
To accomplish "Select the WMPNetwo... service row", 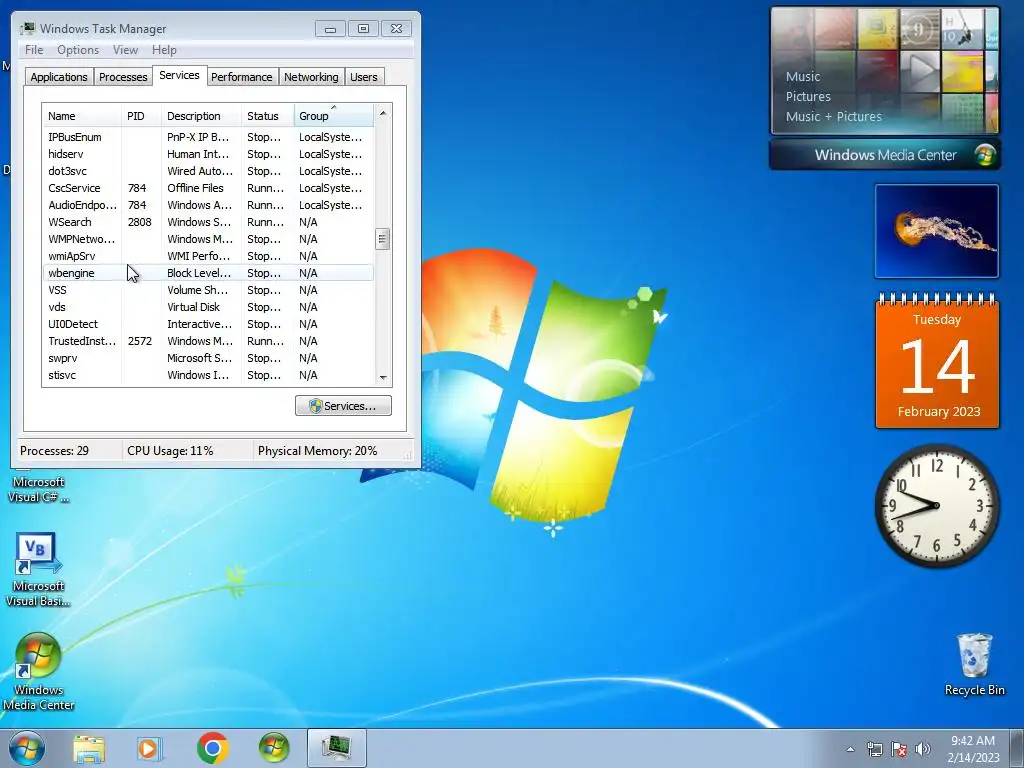I will coord(208,239).
